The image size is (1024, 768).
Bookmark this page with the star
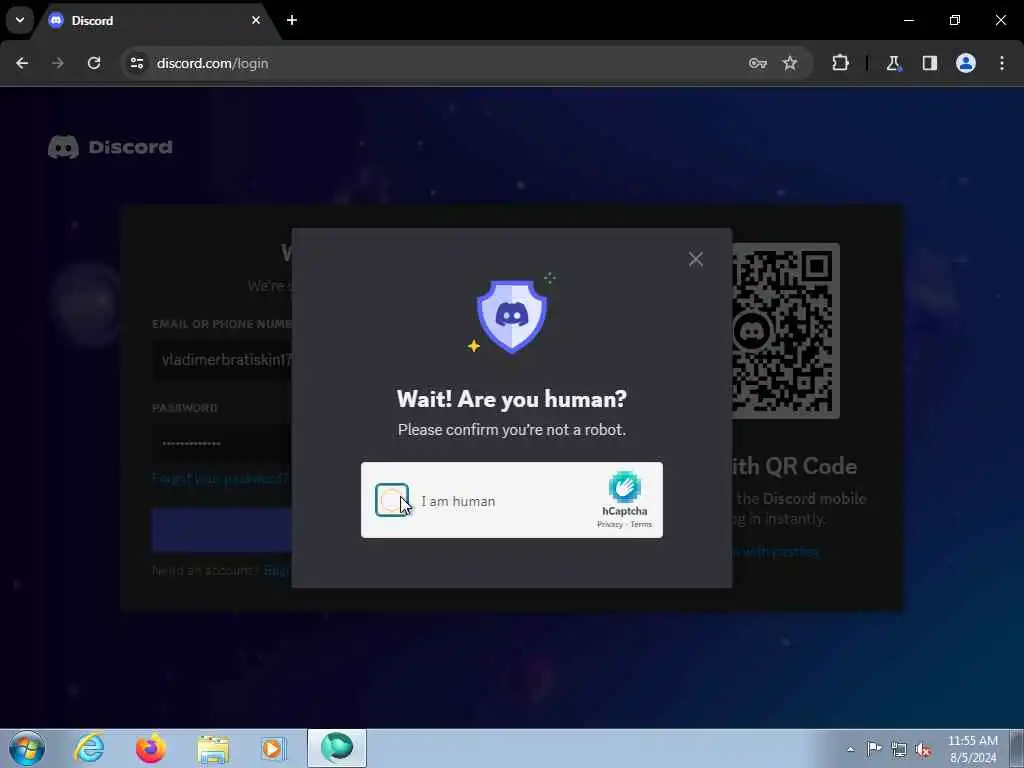pyautogui.click(x=790, y=63)
